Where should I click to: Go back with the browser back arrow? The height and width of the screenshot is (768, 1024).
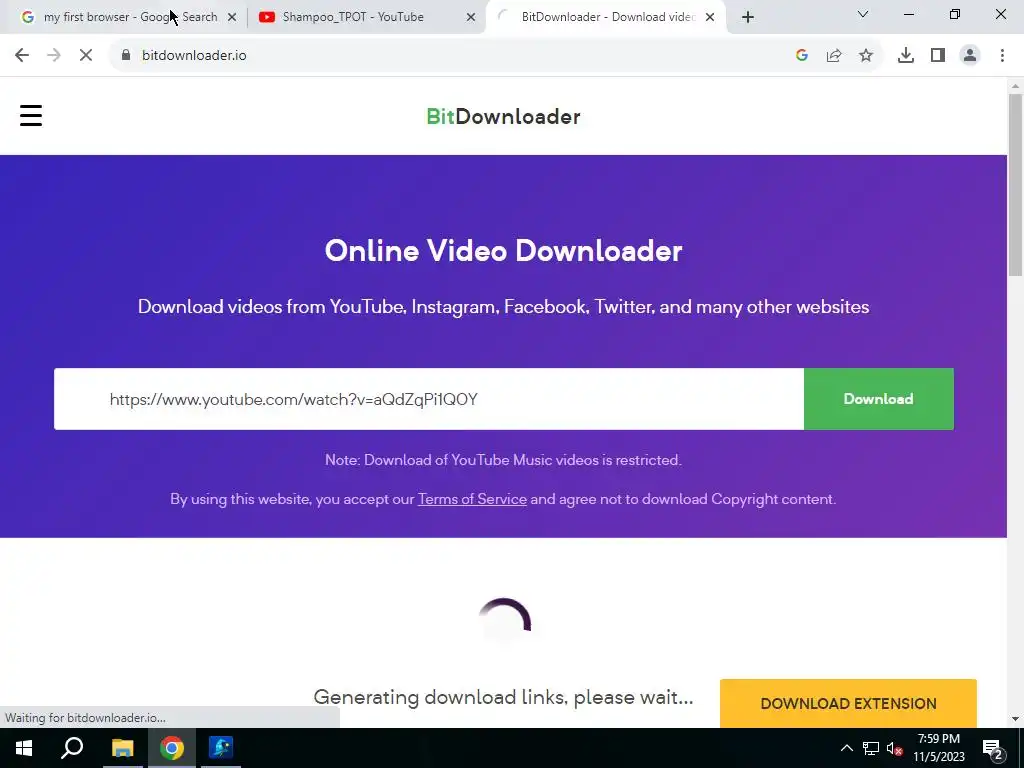tap(22, 56)
